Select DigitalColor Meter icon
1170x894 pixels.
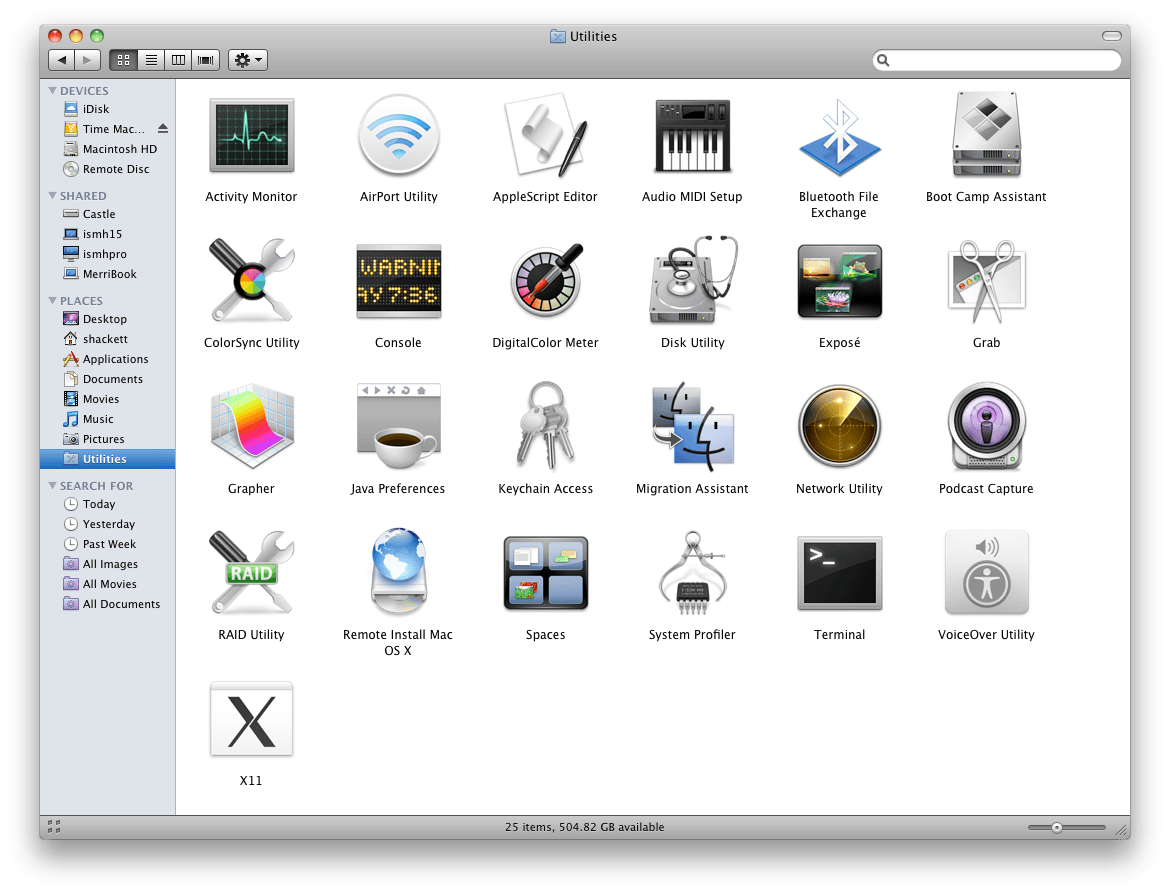(x=545, y=281)
